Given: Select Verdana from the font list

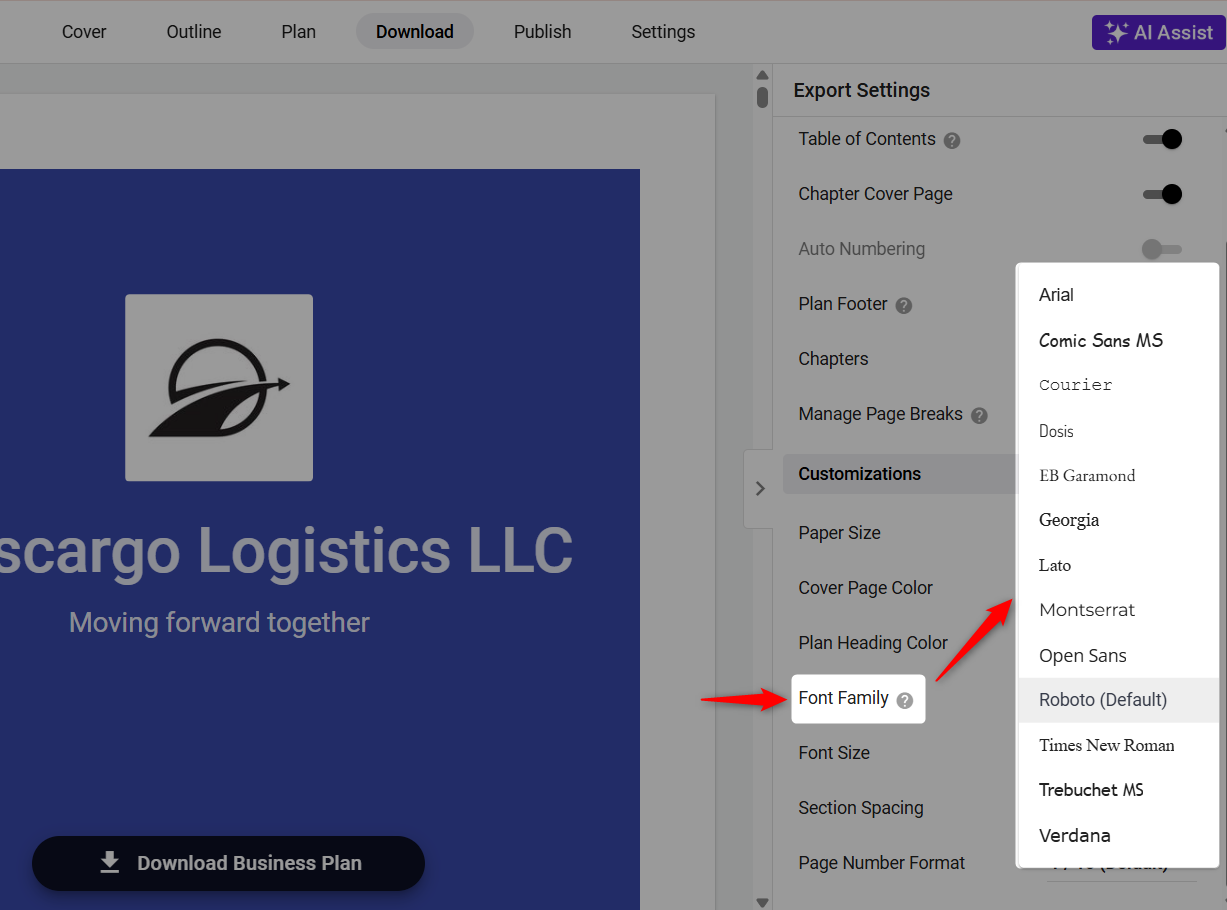Looking at the screenshot, I should tap(1117, 835).
